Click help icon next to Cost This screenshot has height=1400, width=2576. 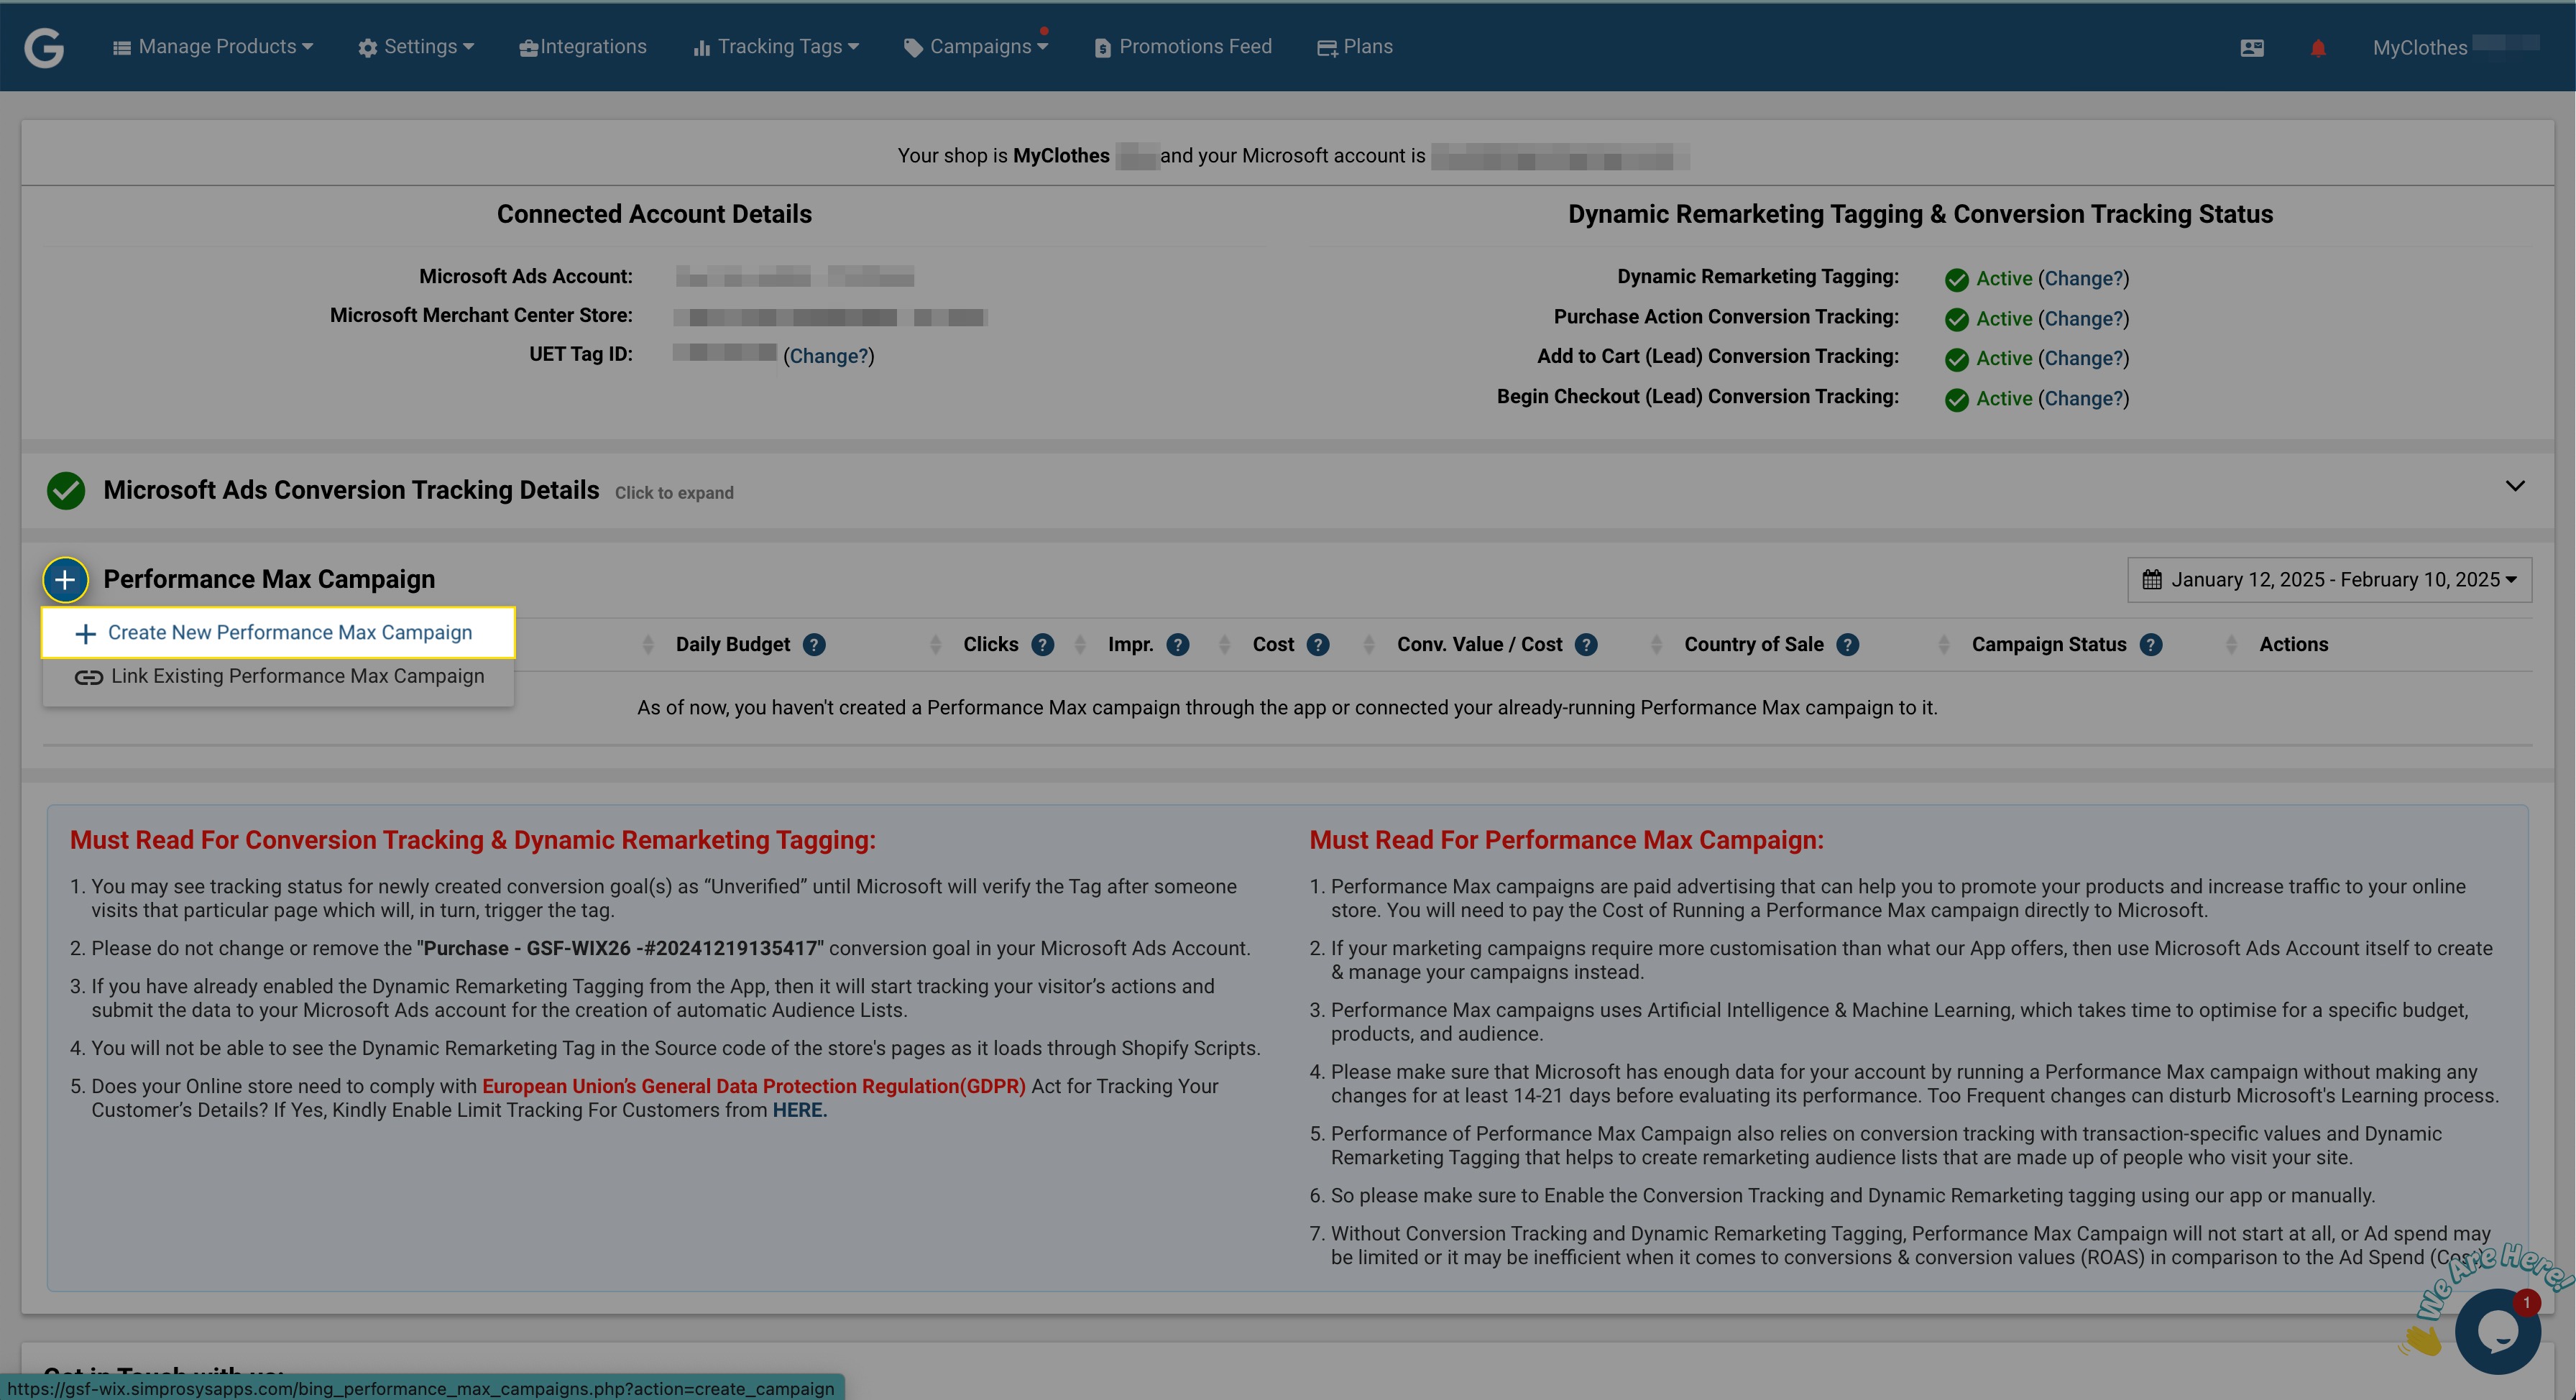pos(1318,645)
